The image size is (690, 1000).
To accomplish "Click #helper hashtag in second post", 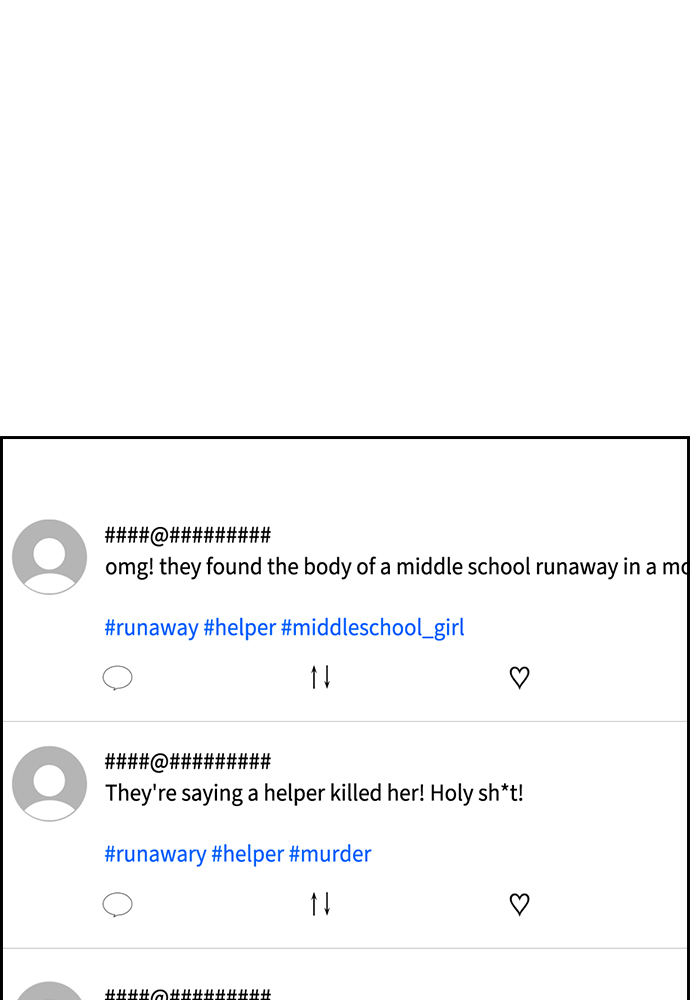I will click(247, 854).
